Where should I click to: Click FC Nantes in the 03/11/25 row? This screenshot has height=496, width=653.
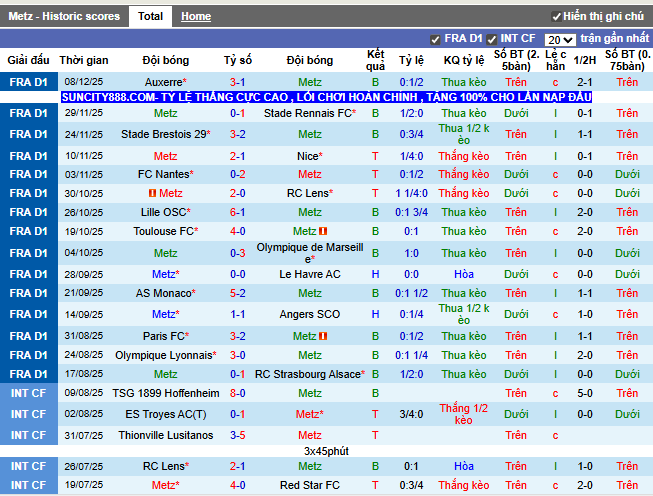(166, 174)
